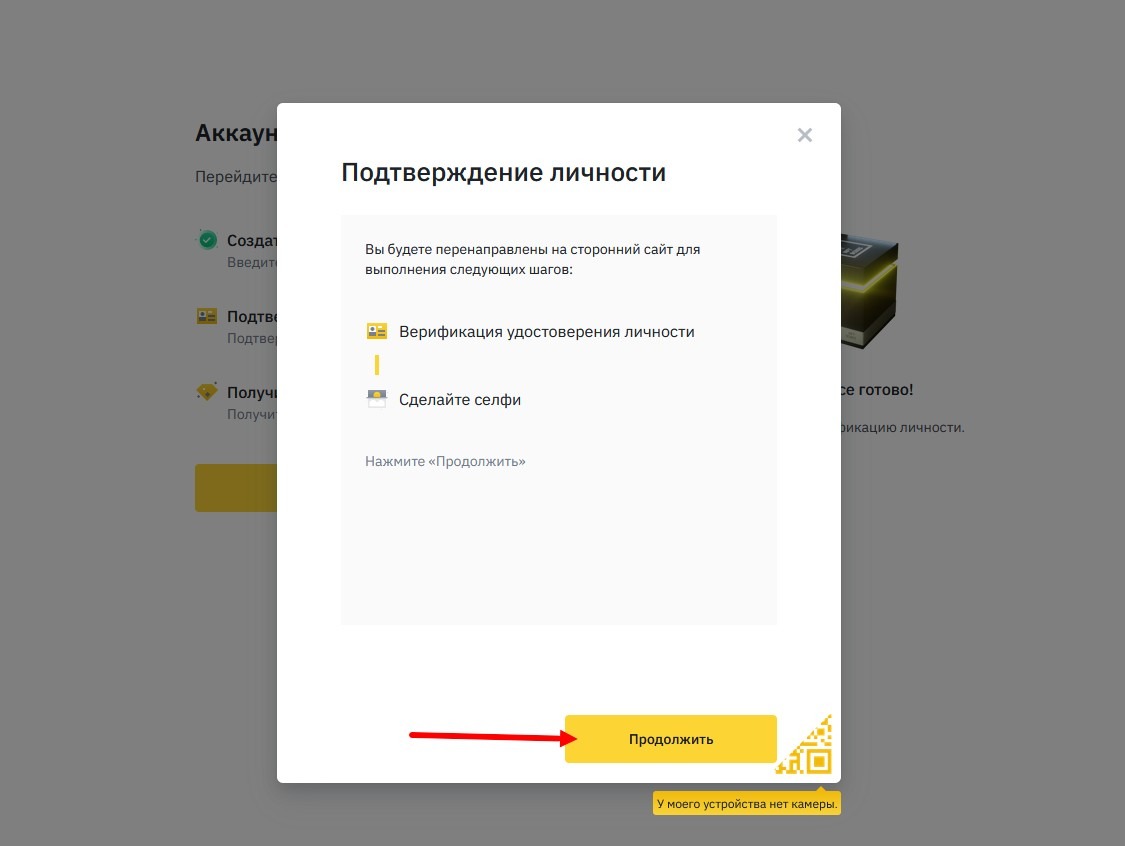Image resolution: width=1125 pixels, height=846 pixels.
Task: Click the dimmed yellow button behind dialog
Action: [x=236, y=488]
